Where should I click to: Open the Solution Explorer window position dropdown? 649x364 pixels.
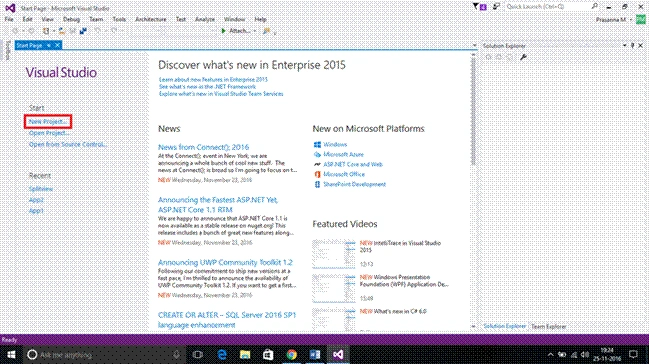625,46
